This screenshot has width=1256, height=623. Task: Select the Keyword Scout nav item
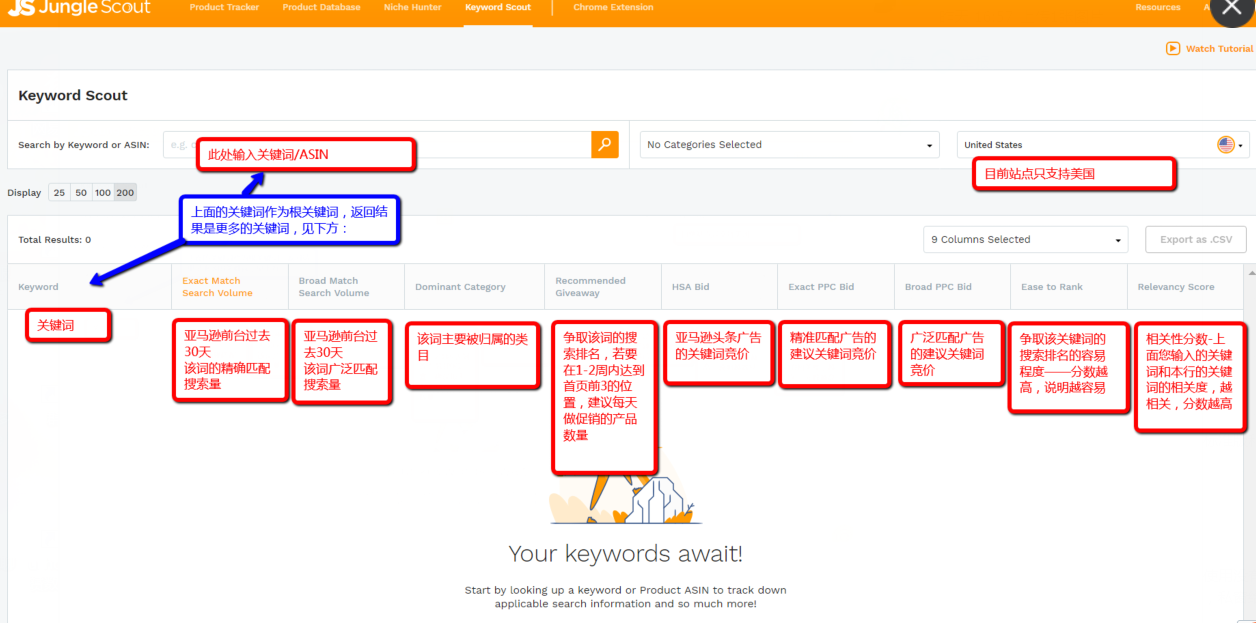coord(498,7)
